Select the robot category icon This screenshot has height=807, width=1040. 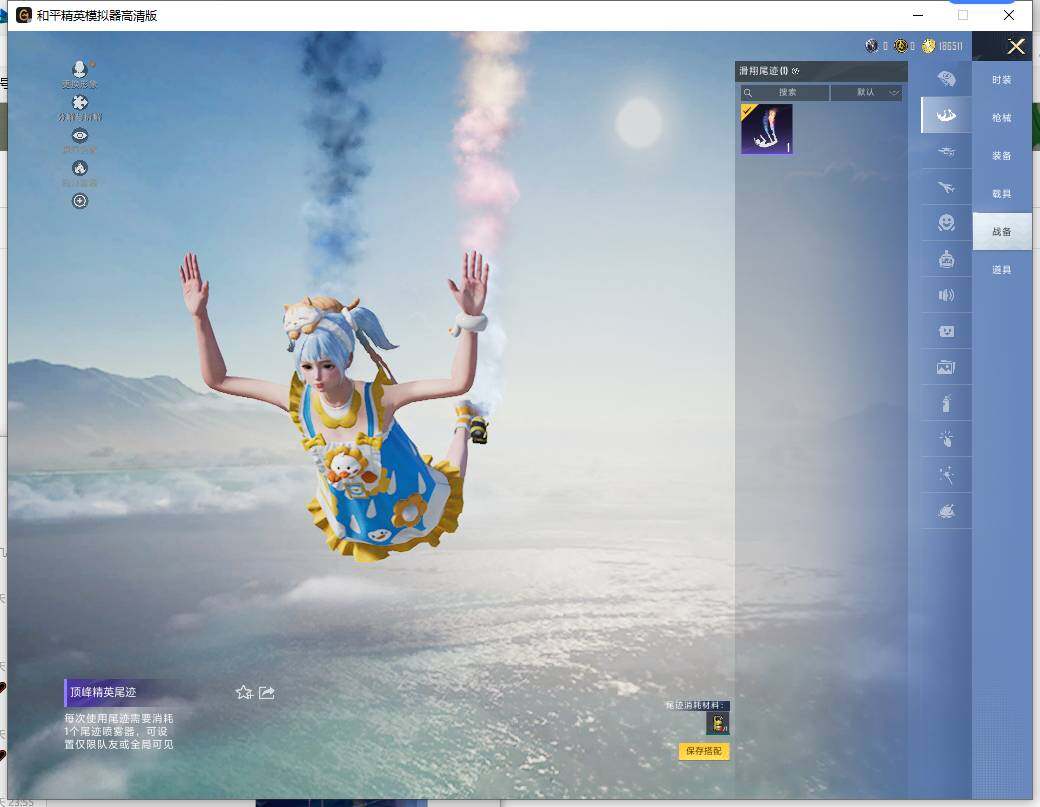pos(946,259)
